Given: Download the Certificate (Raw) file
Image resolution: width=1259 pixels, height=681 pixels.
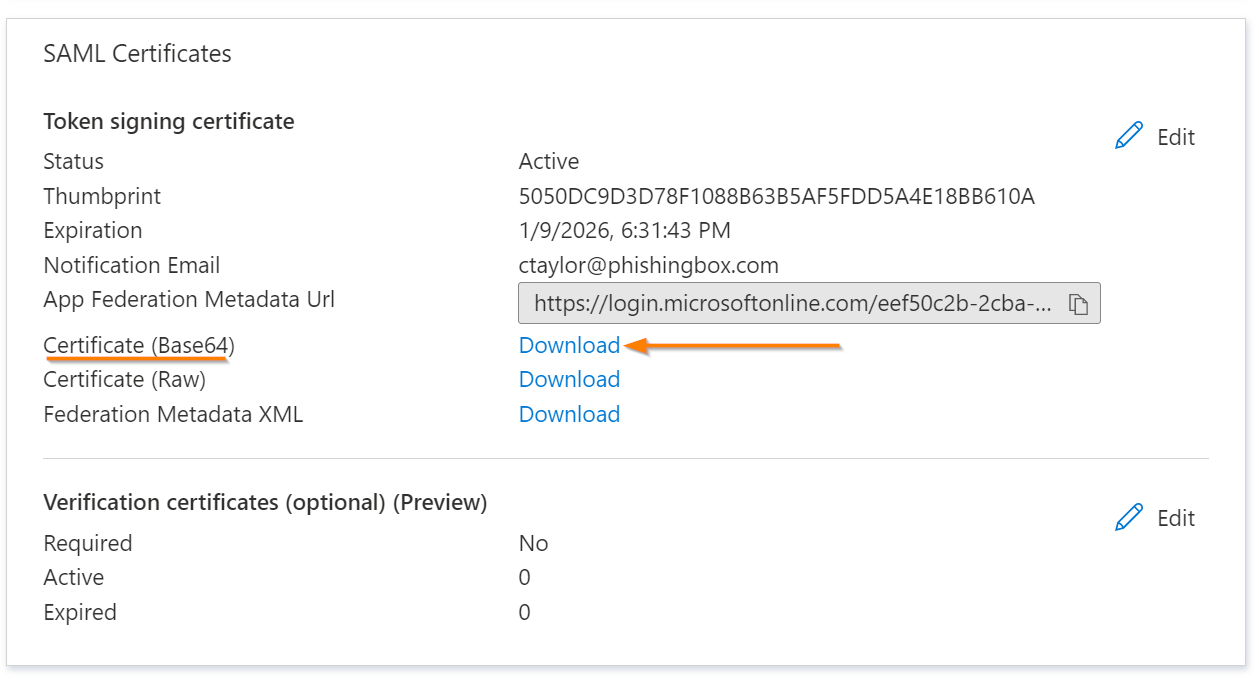Looking at the screenshot, I should pyautogui.click(x=569, y=380).
